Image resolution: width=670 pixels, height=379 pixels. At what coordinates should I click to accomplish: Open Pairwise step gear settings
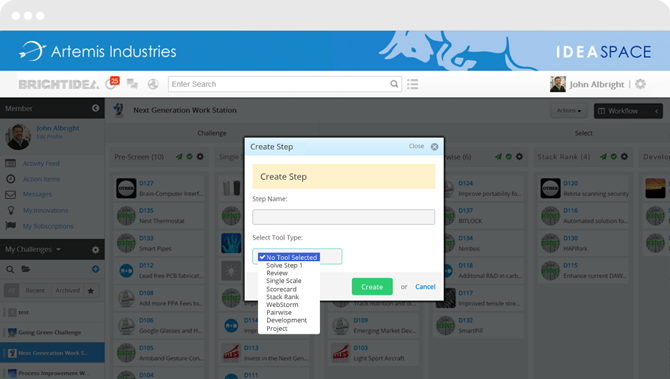519,157
